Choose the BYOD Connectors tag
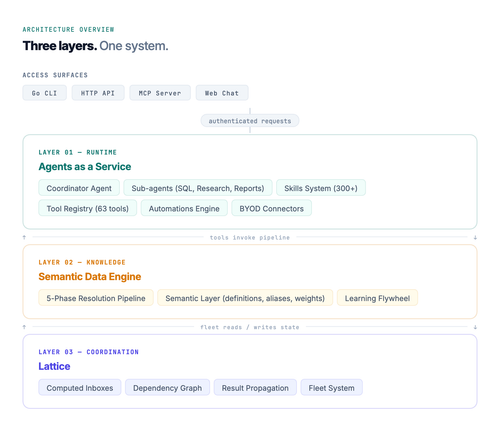The image size is (500, 439). pos(271,208)
